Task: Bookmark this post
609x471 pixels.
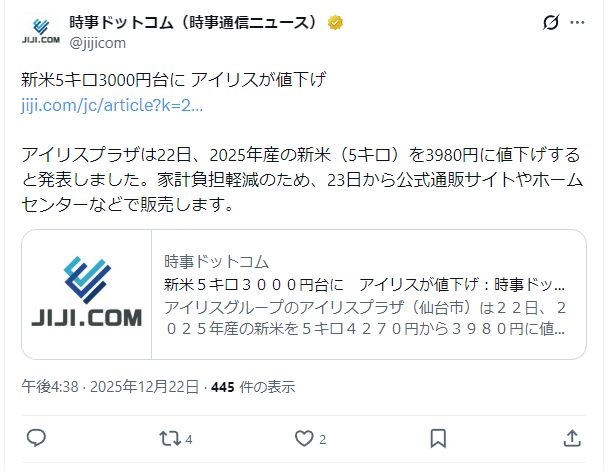Action: point(438,438)
